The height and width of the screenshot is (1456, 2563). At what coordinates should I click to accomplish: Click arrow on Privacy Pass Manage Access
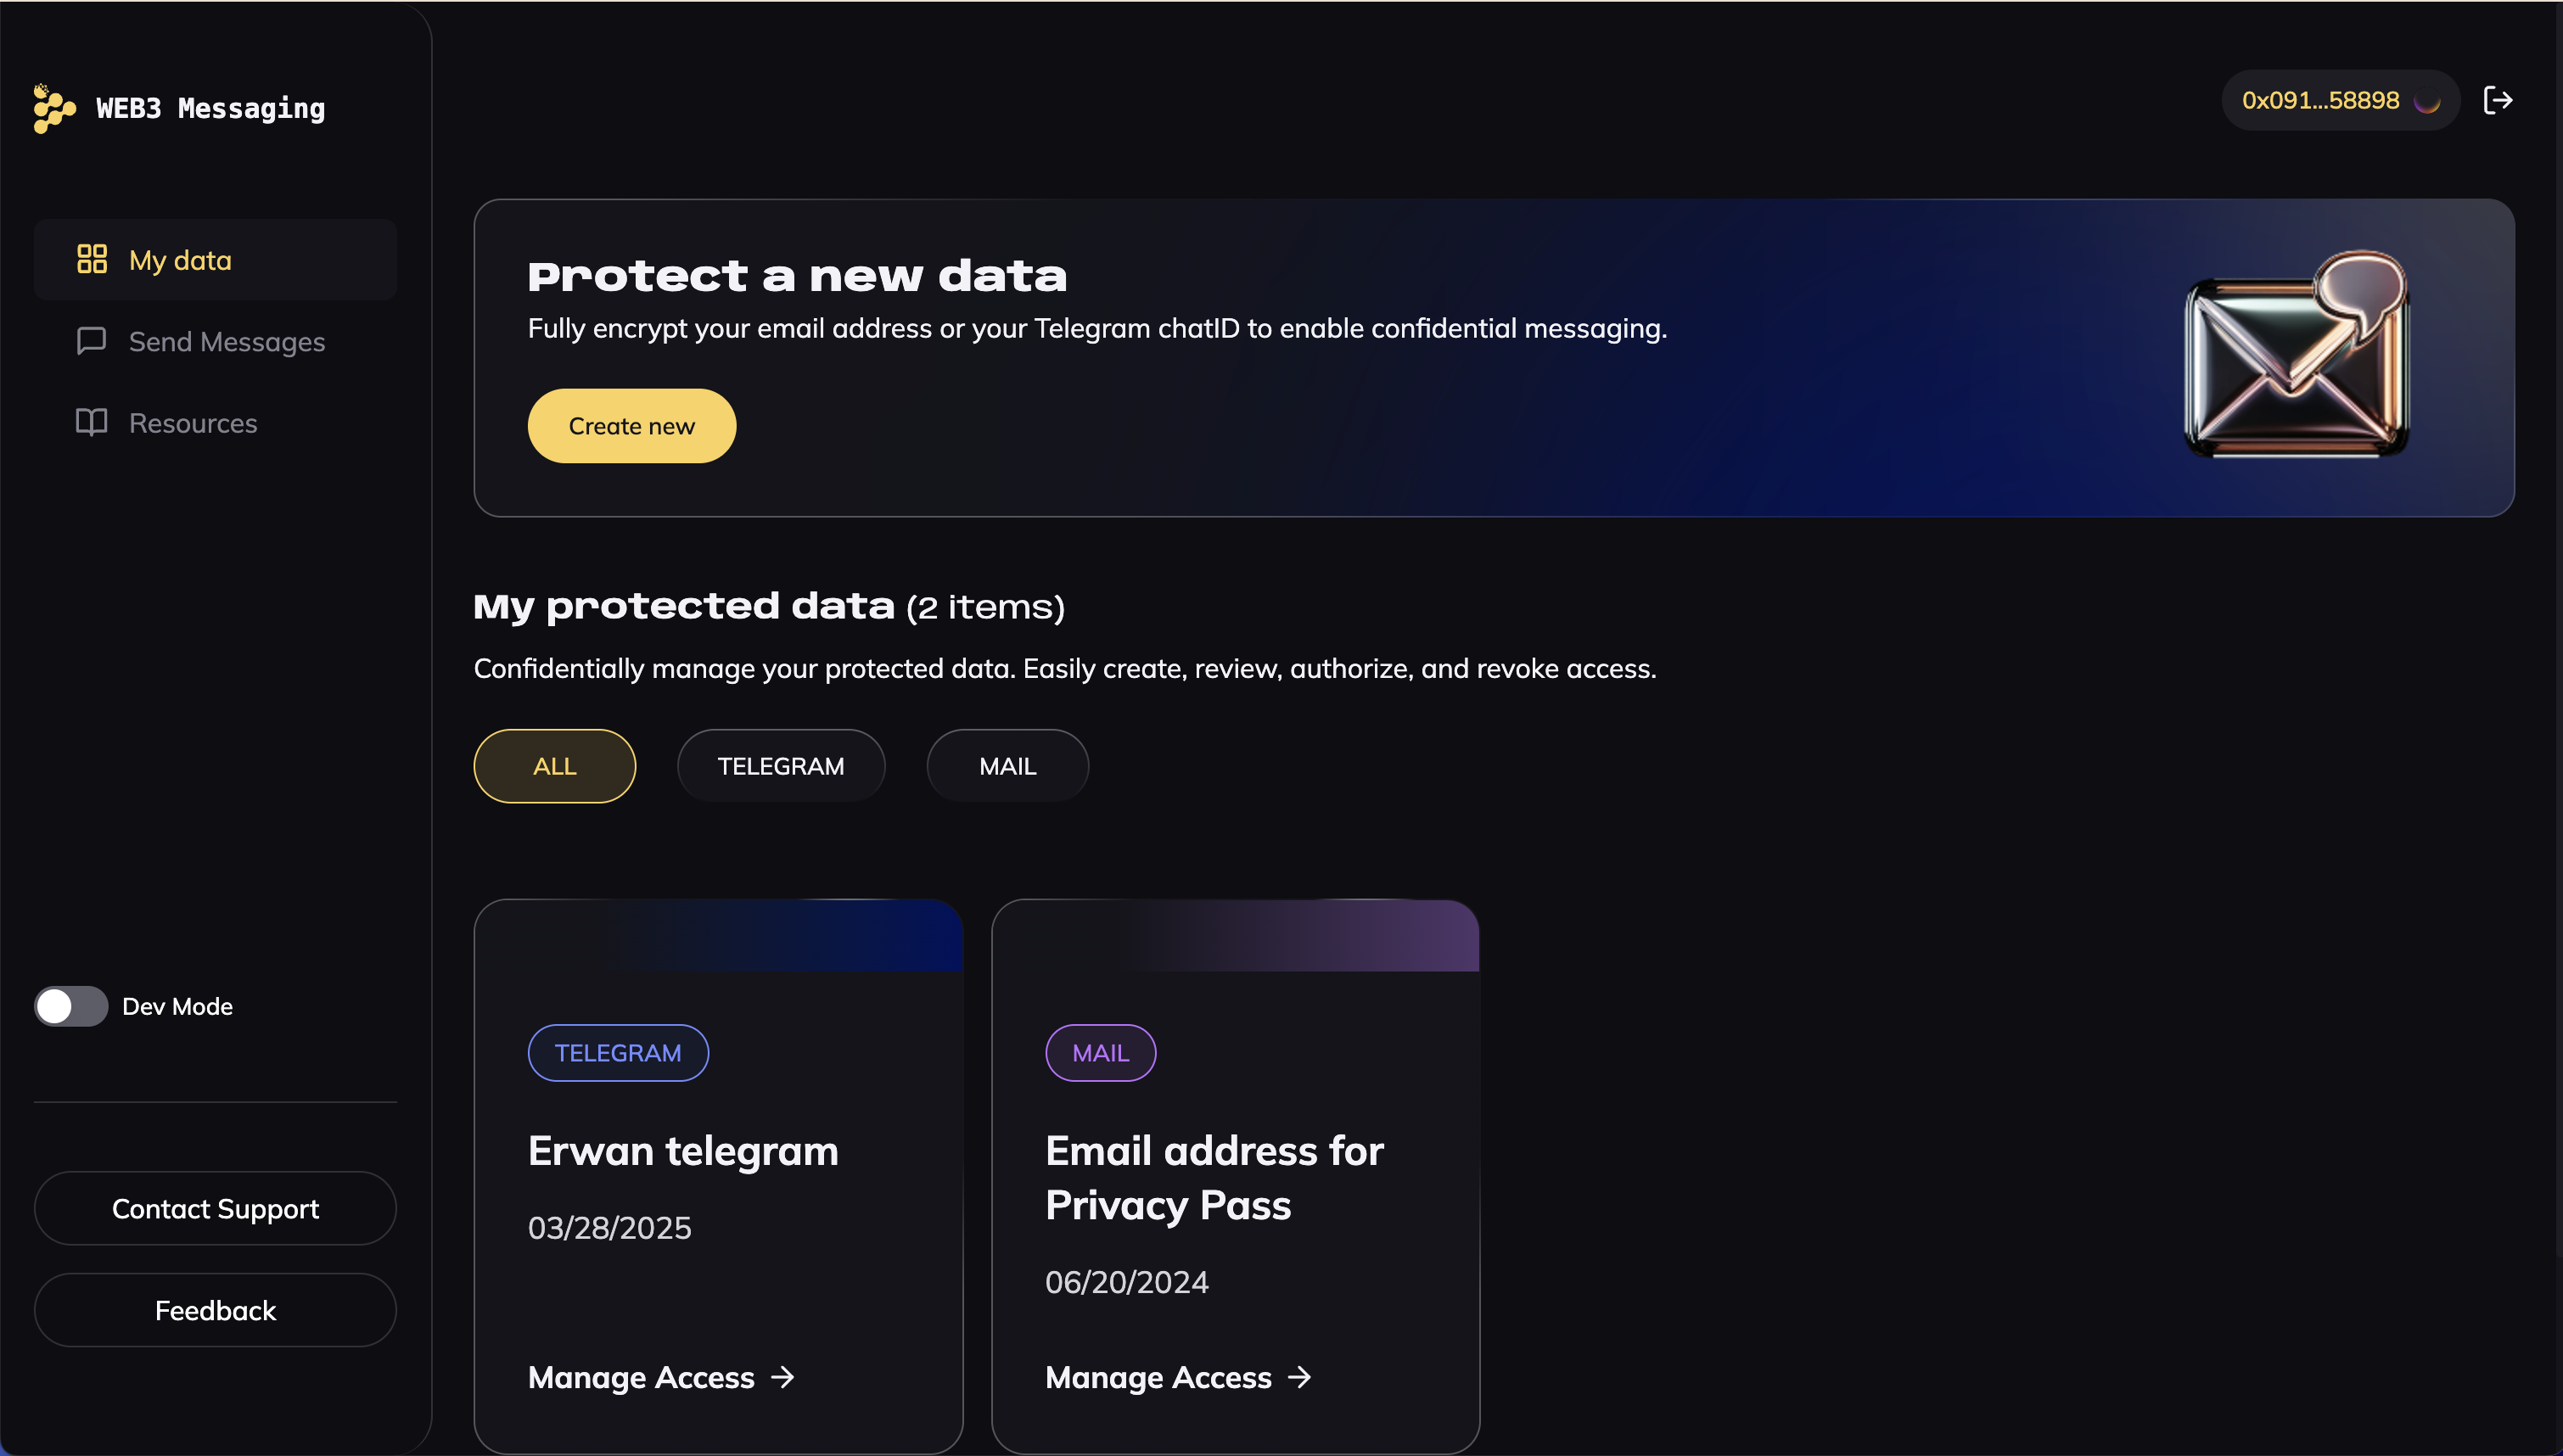point(1300,1377)
